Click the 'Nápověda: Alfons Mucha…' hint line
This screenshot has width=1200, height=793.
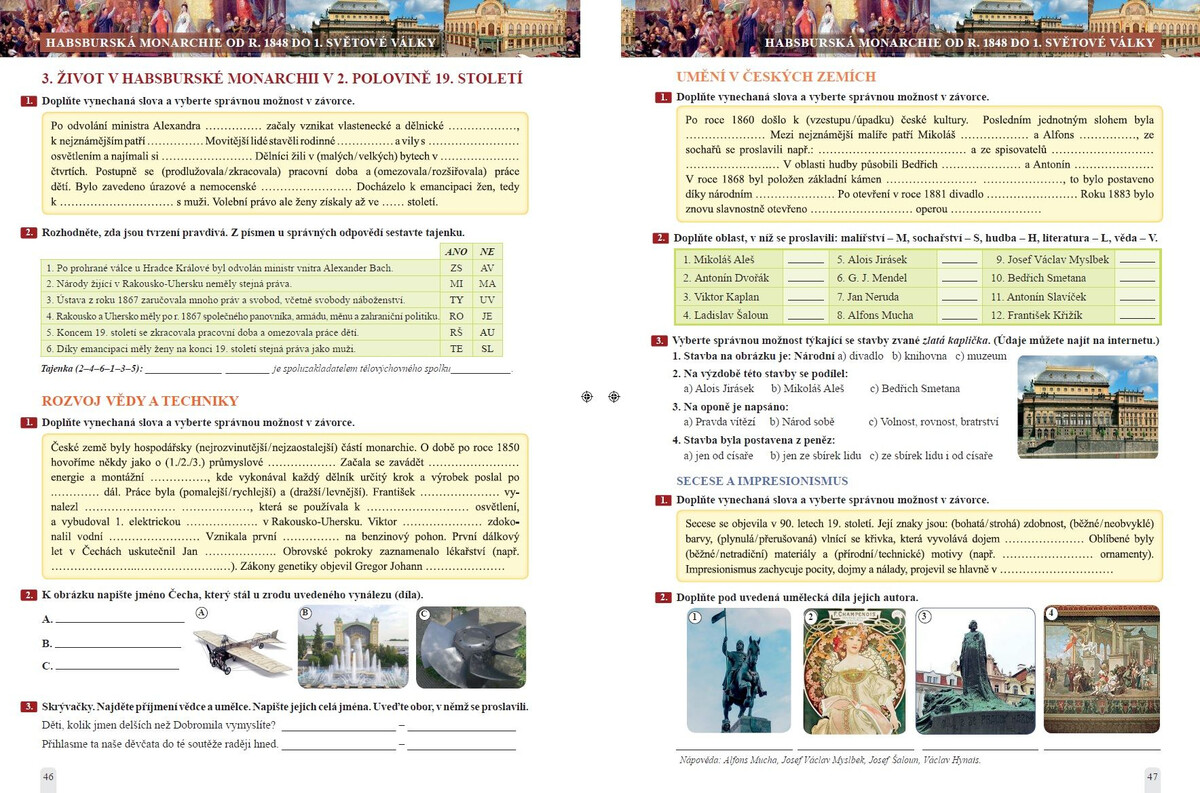click(830, 760)
